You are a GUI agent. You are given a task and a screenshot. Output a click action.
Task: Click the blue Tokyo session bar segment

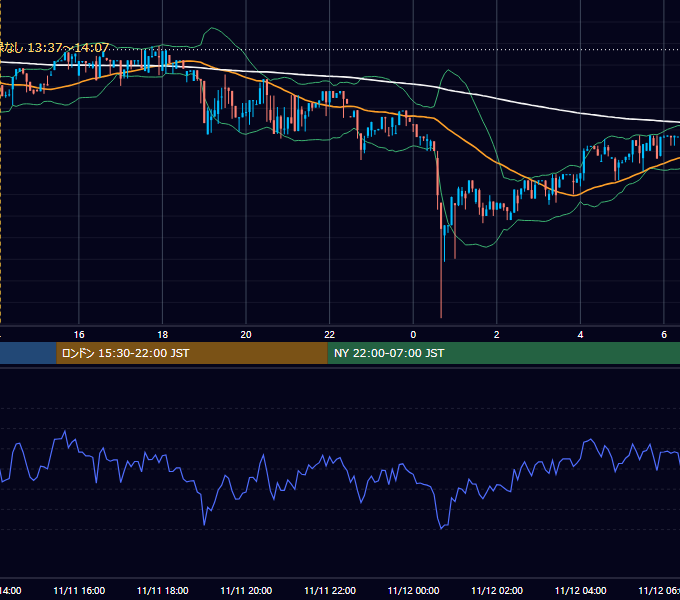click(x=28, y=353)
